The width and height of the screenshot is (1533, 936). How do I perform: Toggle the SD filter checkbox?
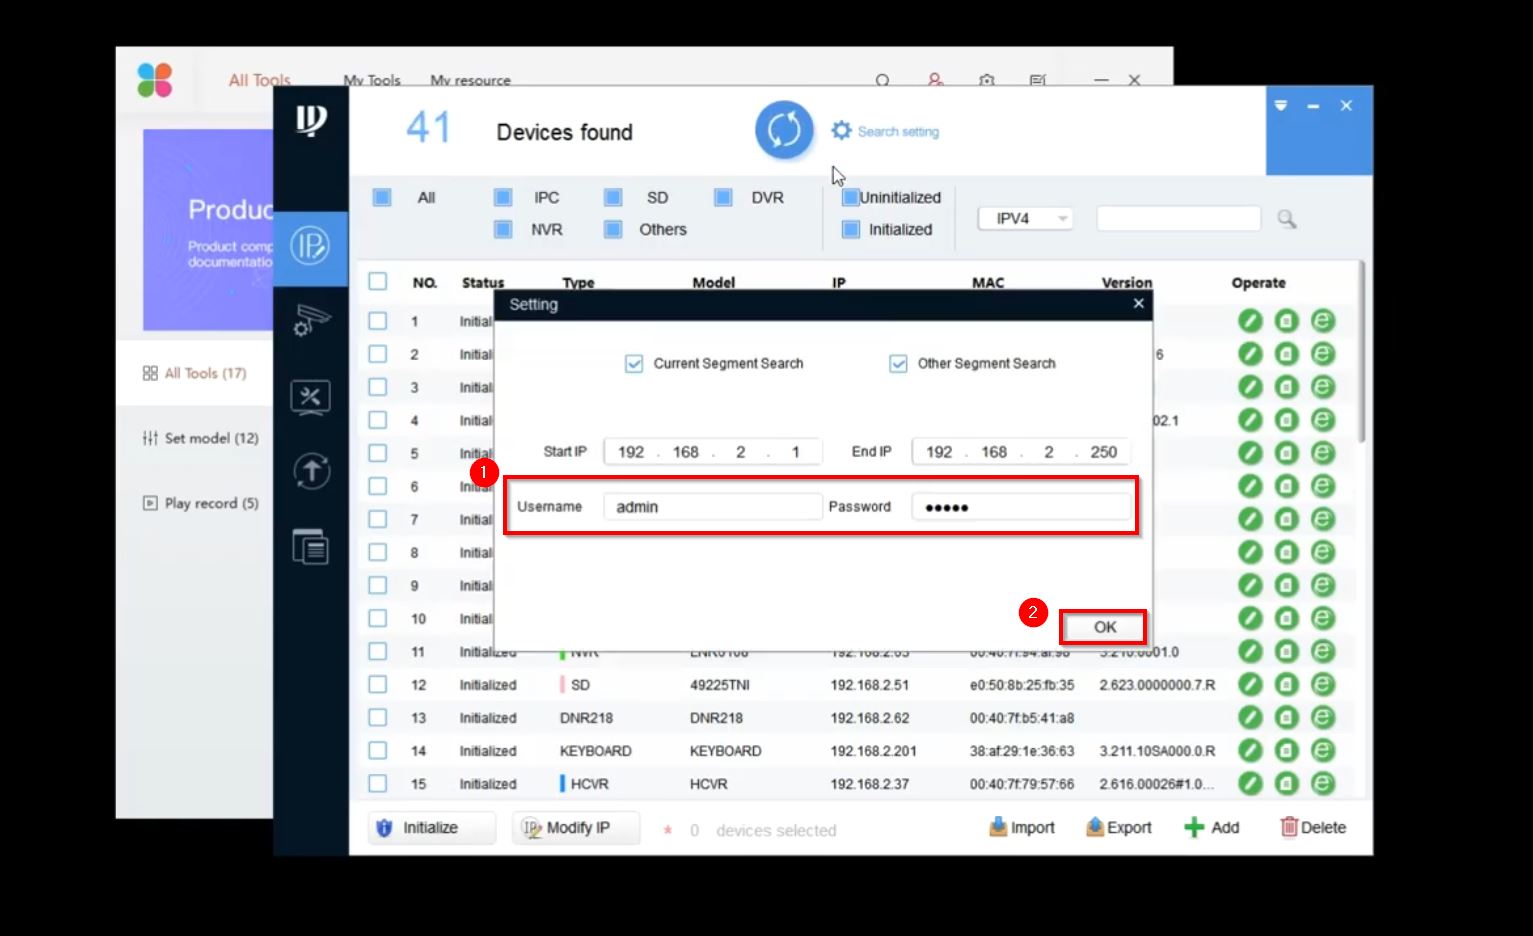click(613, 197)
